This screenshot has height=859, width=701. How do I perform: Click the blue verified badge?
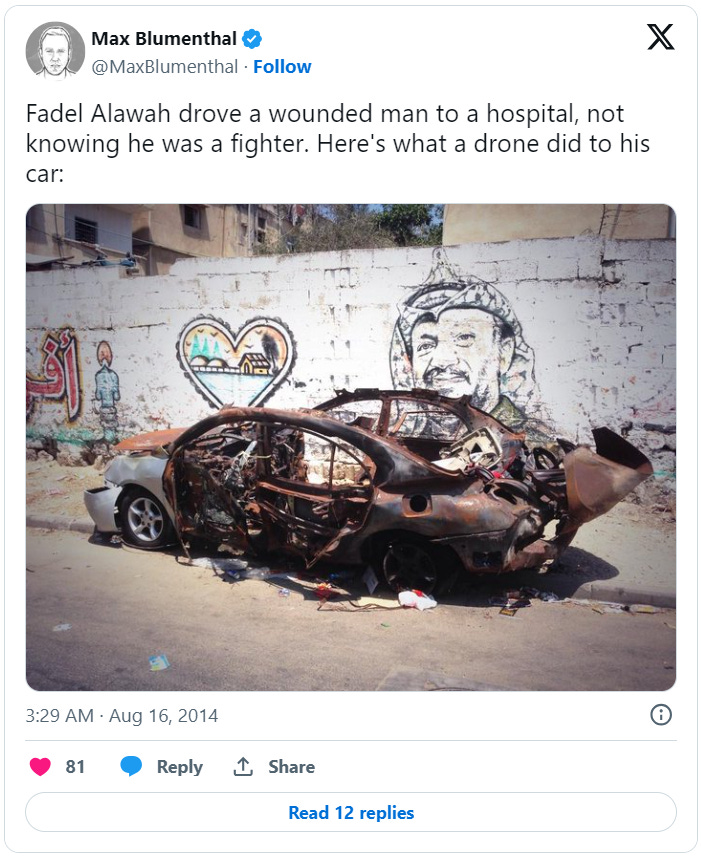tap(252, 39)
